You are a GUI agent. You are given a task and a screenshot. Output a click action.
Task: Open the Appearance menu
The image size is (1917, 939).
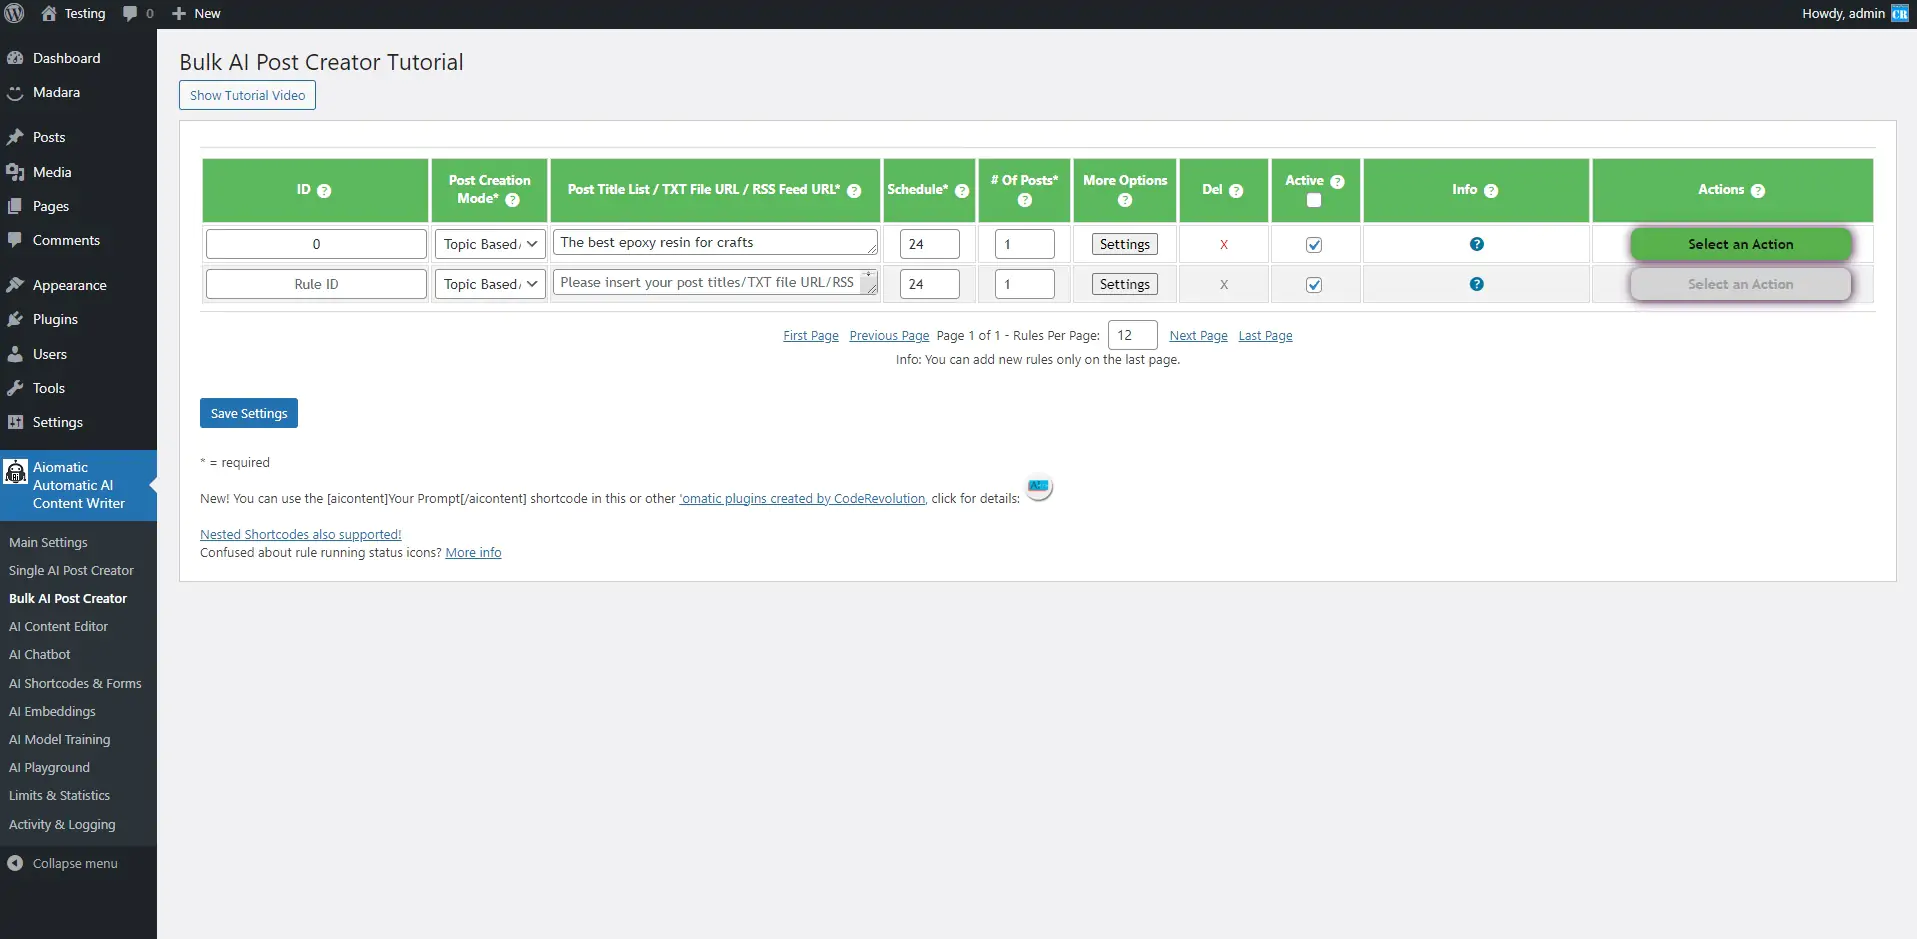(69, 285)
